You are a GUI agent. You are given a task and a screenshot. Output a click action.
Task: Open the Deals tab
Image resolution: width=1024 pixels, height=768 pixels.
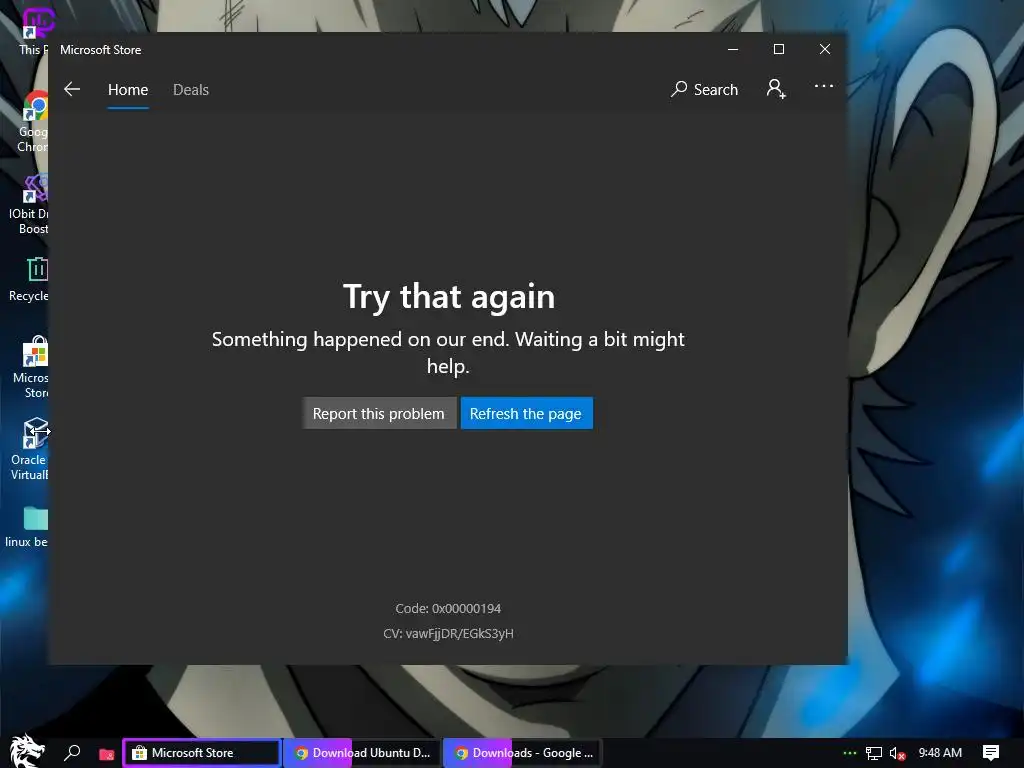coord(191,89)
